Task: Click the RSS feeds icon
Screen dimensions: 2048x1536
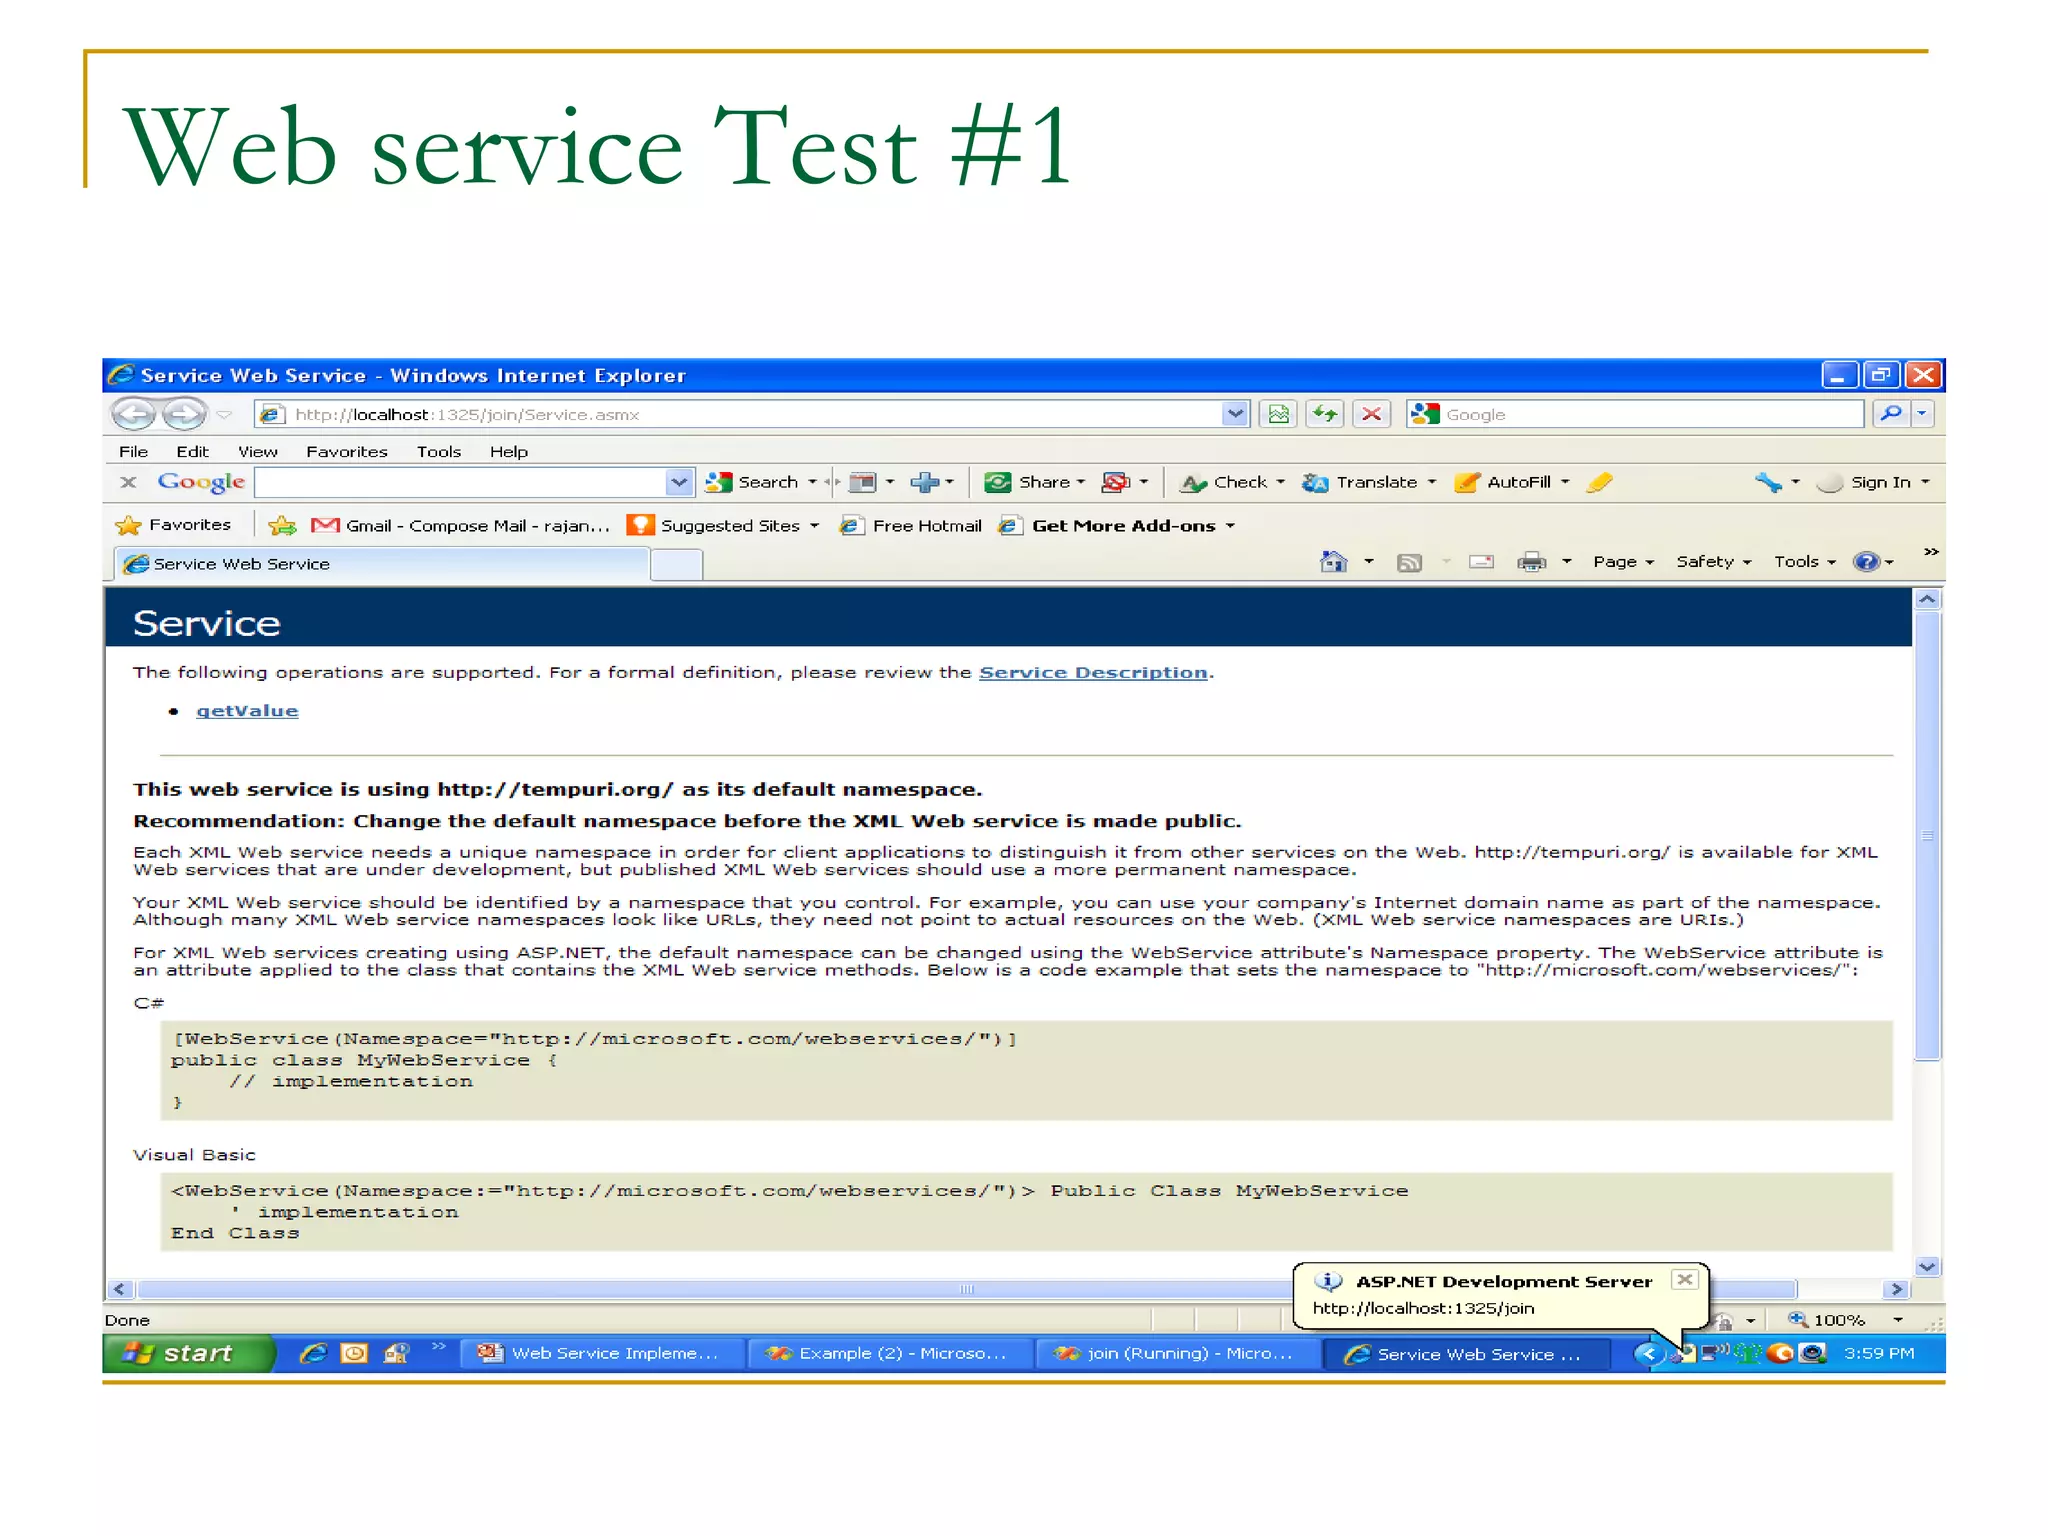Action: (x=1410, y=562)
